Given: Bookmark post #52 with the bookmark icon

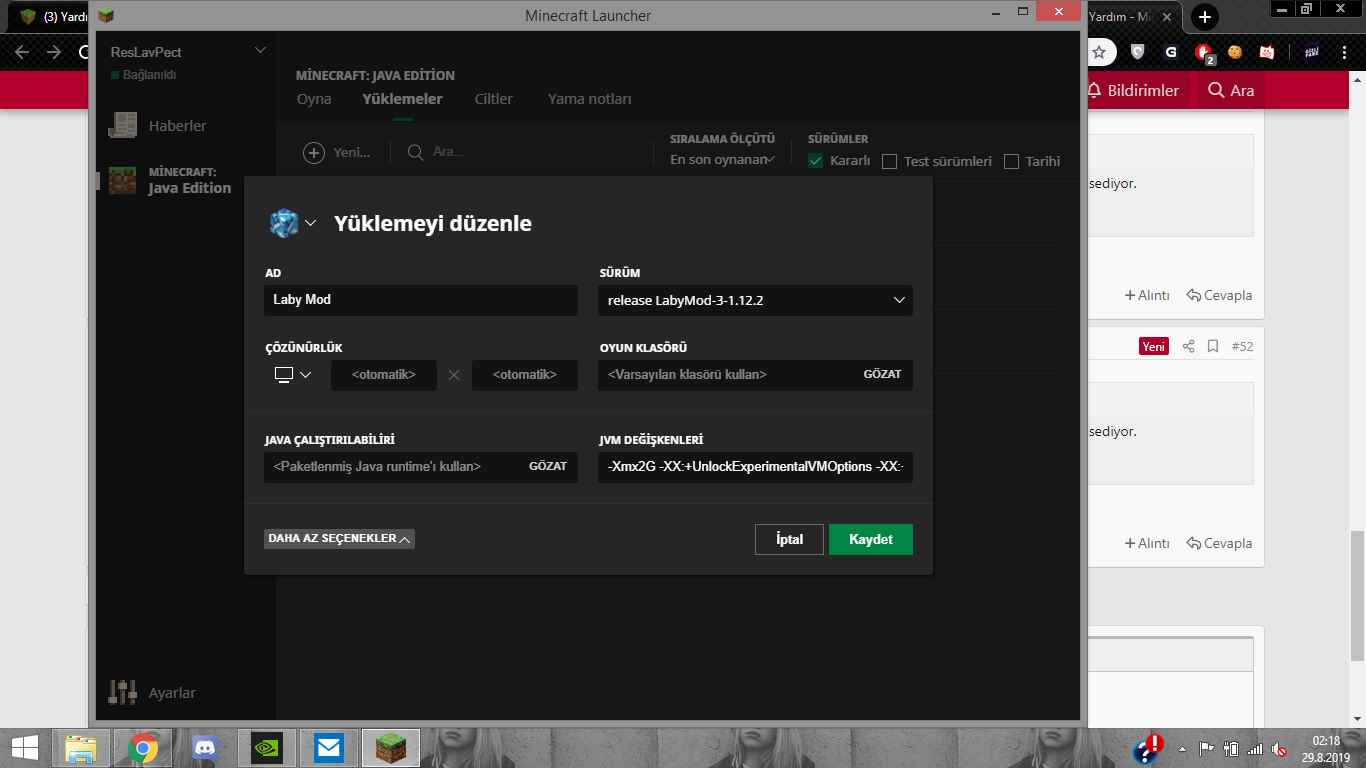Looking at the screenshot, I should point(1213,346).
